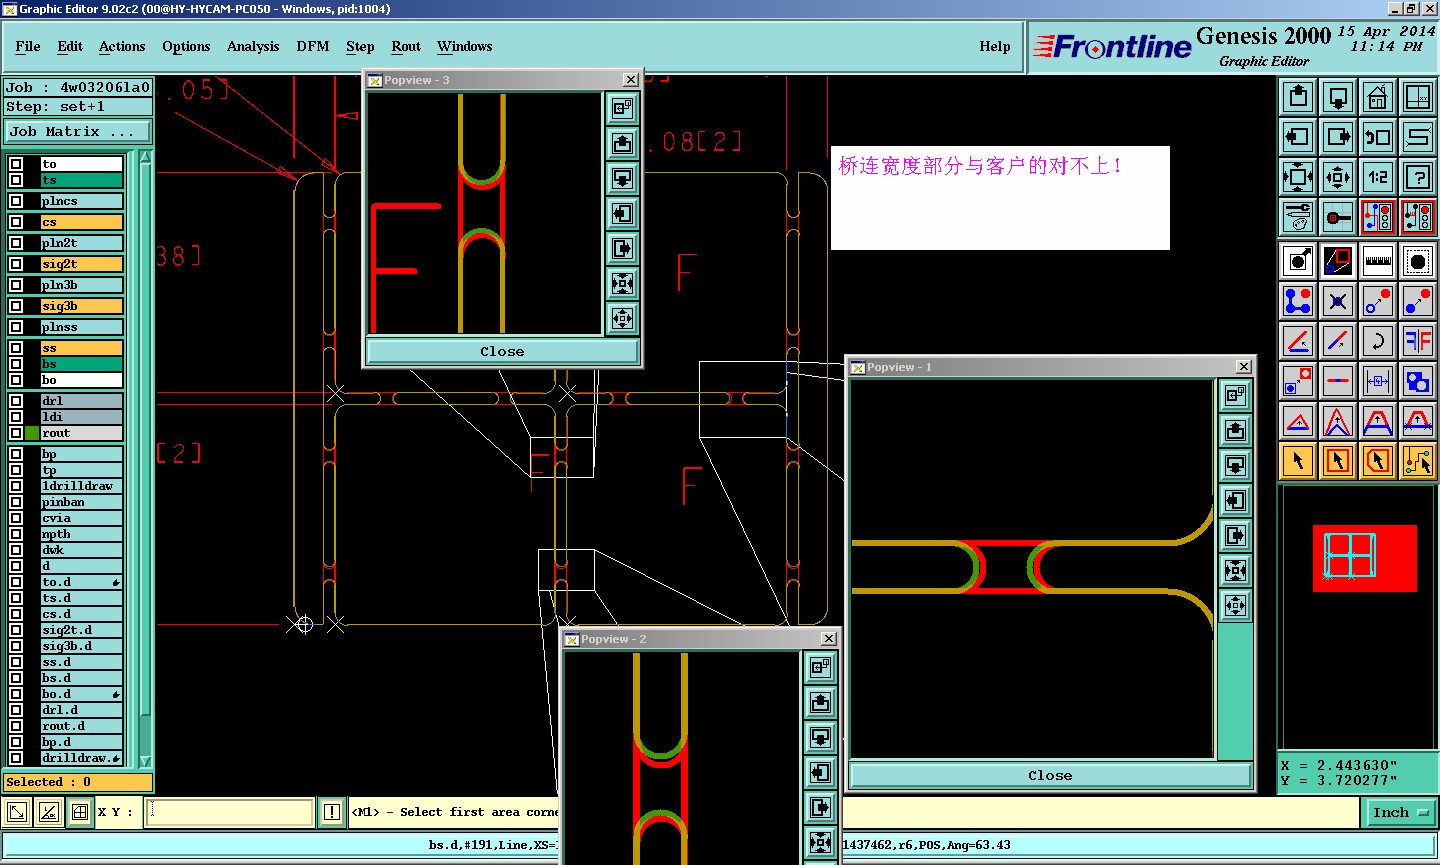Click the curved arrow rotate tool

[1378, 341]
